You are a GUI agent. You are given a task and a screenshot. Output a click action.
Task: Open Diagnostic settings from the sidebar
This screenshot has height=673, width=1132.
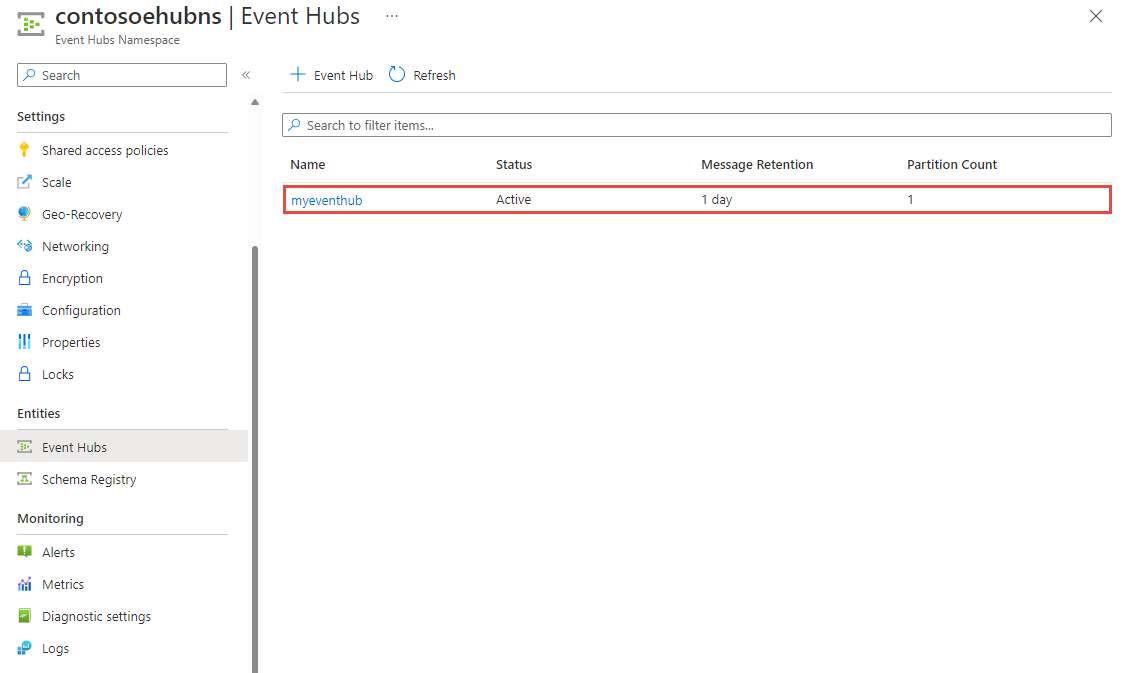(x=25, y=615)
